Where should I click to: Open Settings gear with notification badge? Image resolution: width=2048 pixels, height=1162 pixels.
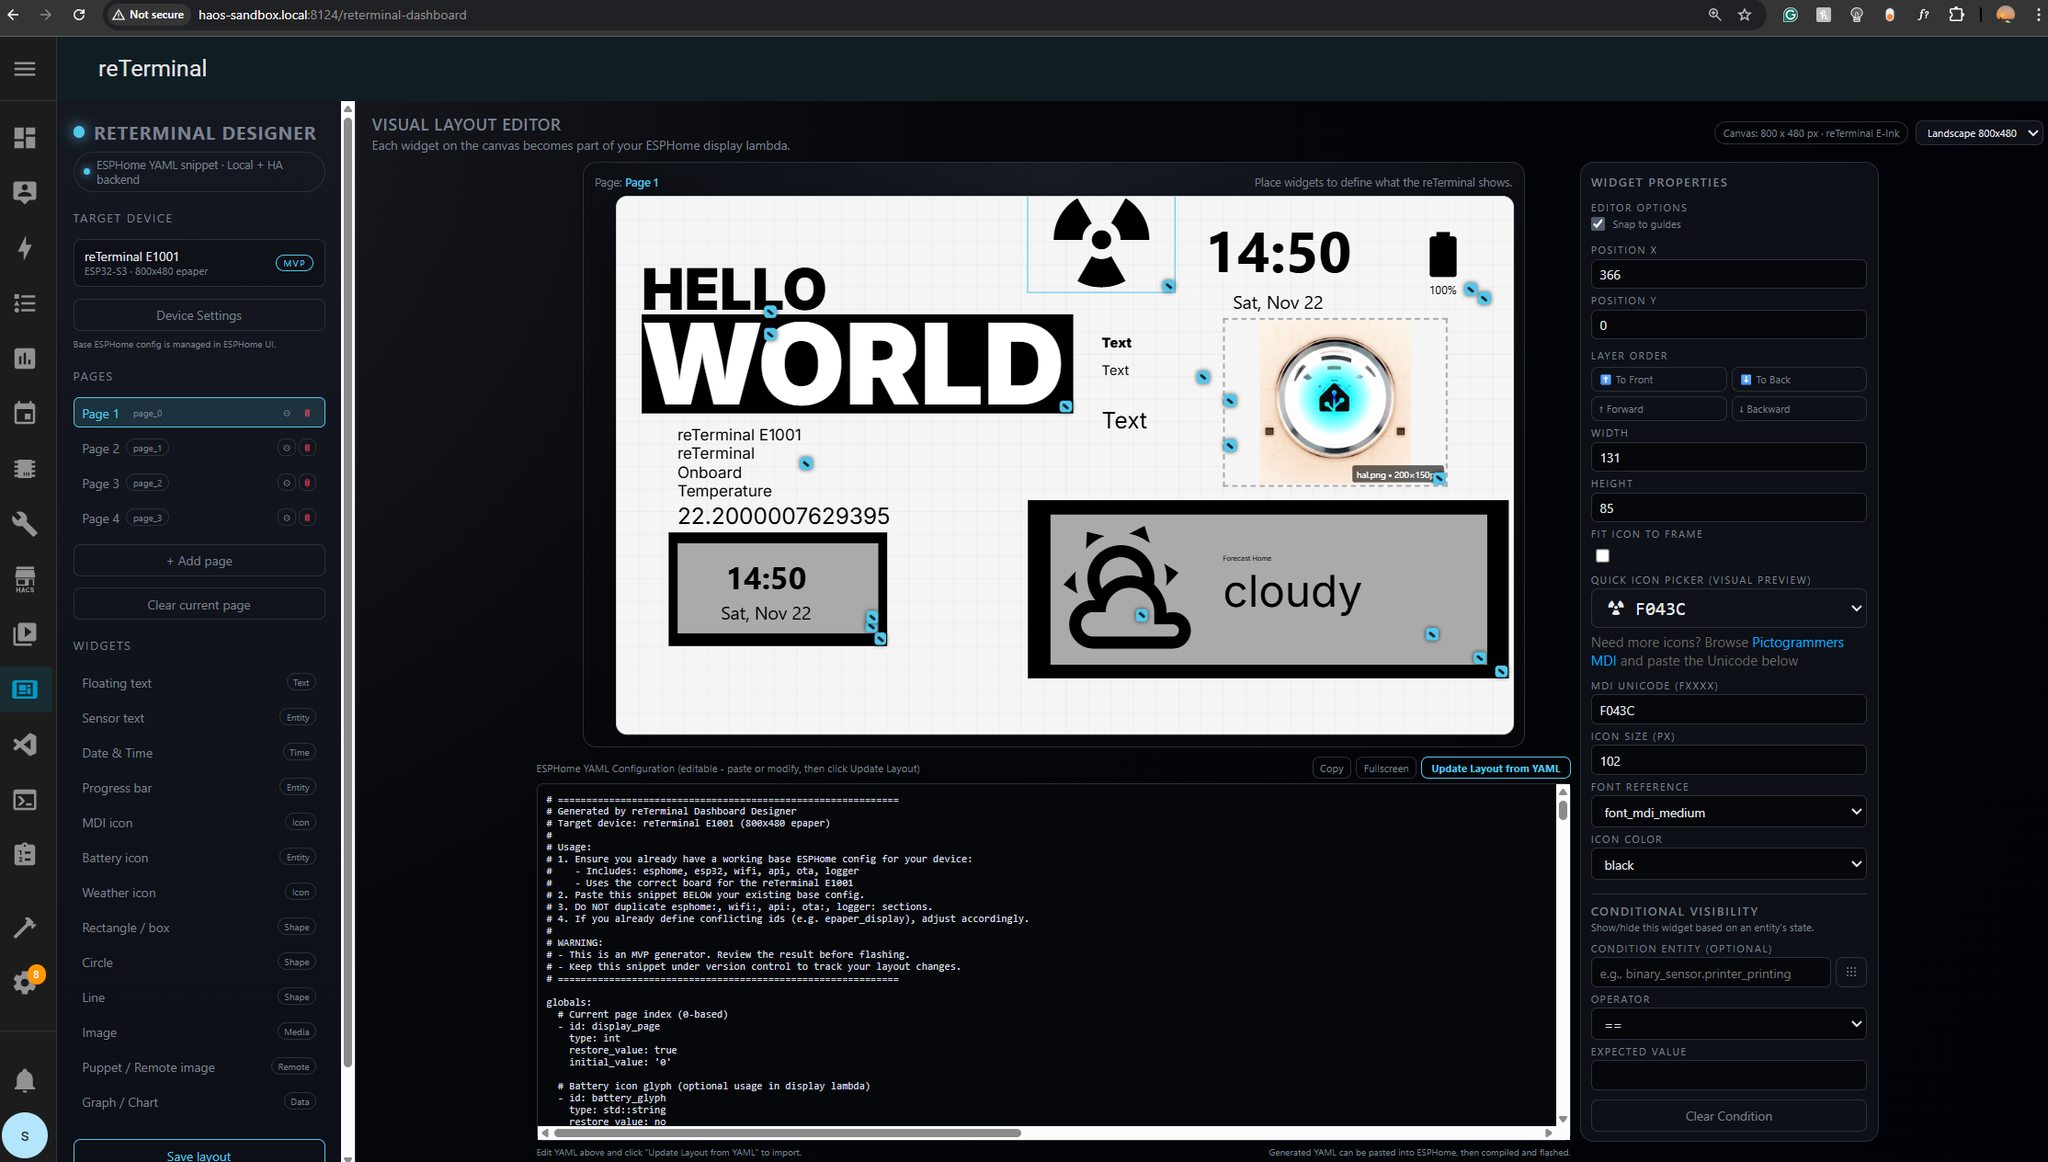(25, 982)
